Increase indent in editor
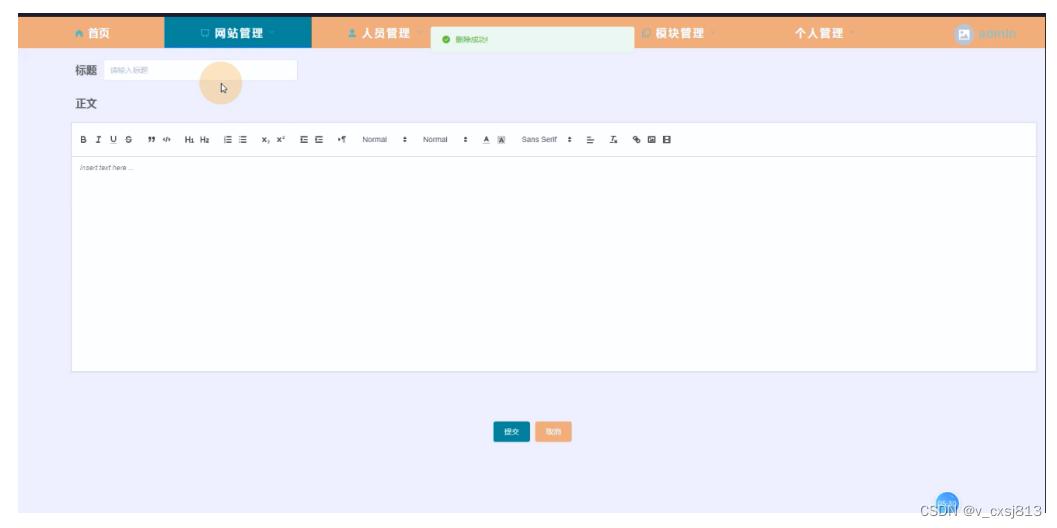1057x528 pixels. [x=319, y=140]
